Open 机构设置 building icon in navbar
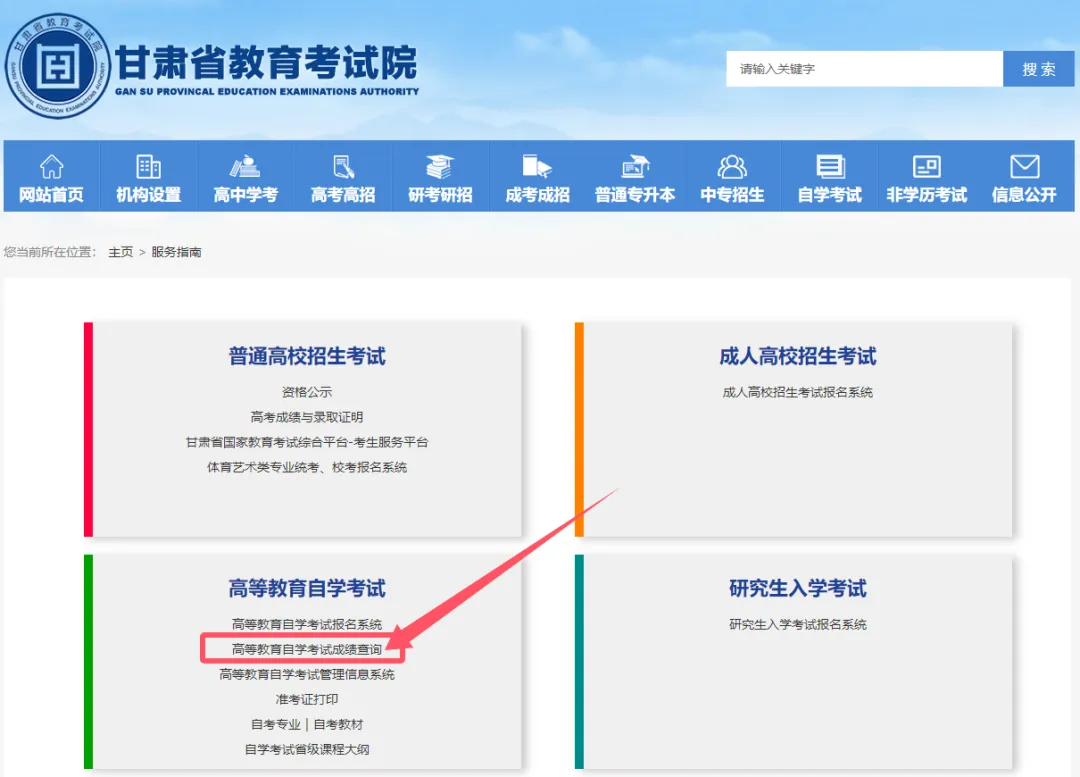 point(148,166)
